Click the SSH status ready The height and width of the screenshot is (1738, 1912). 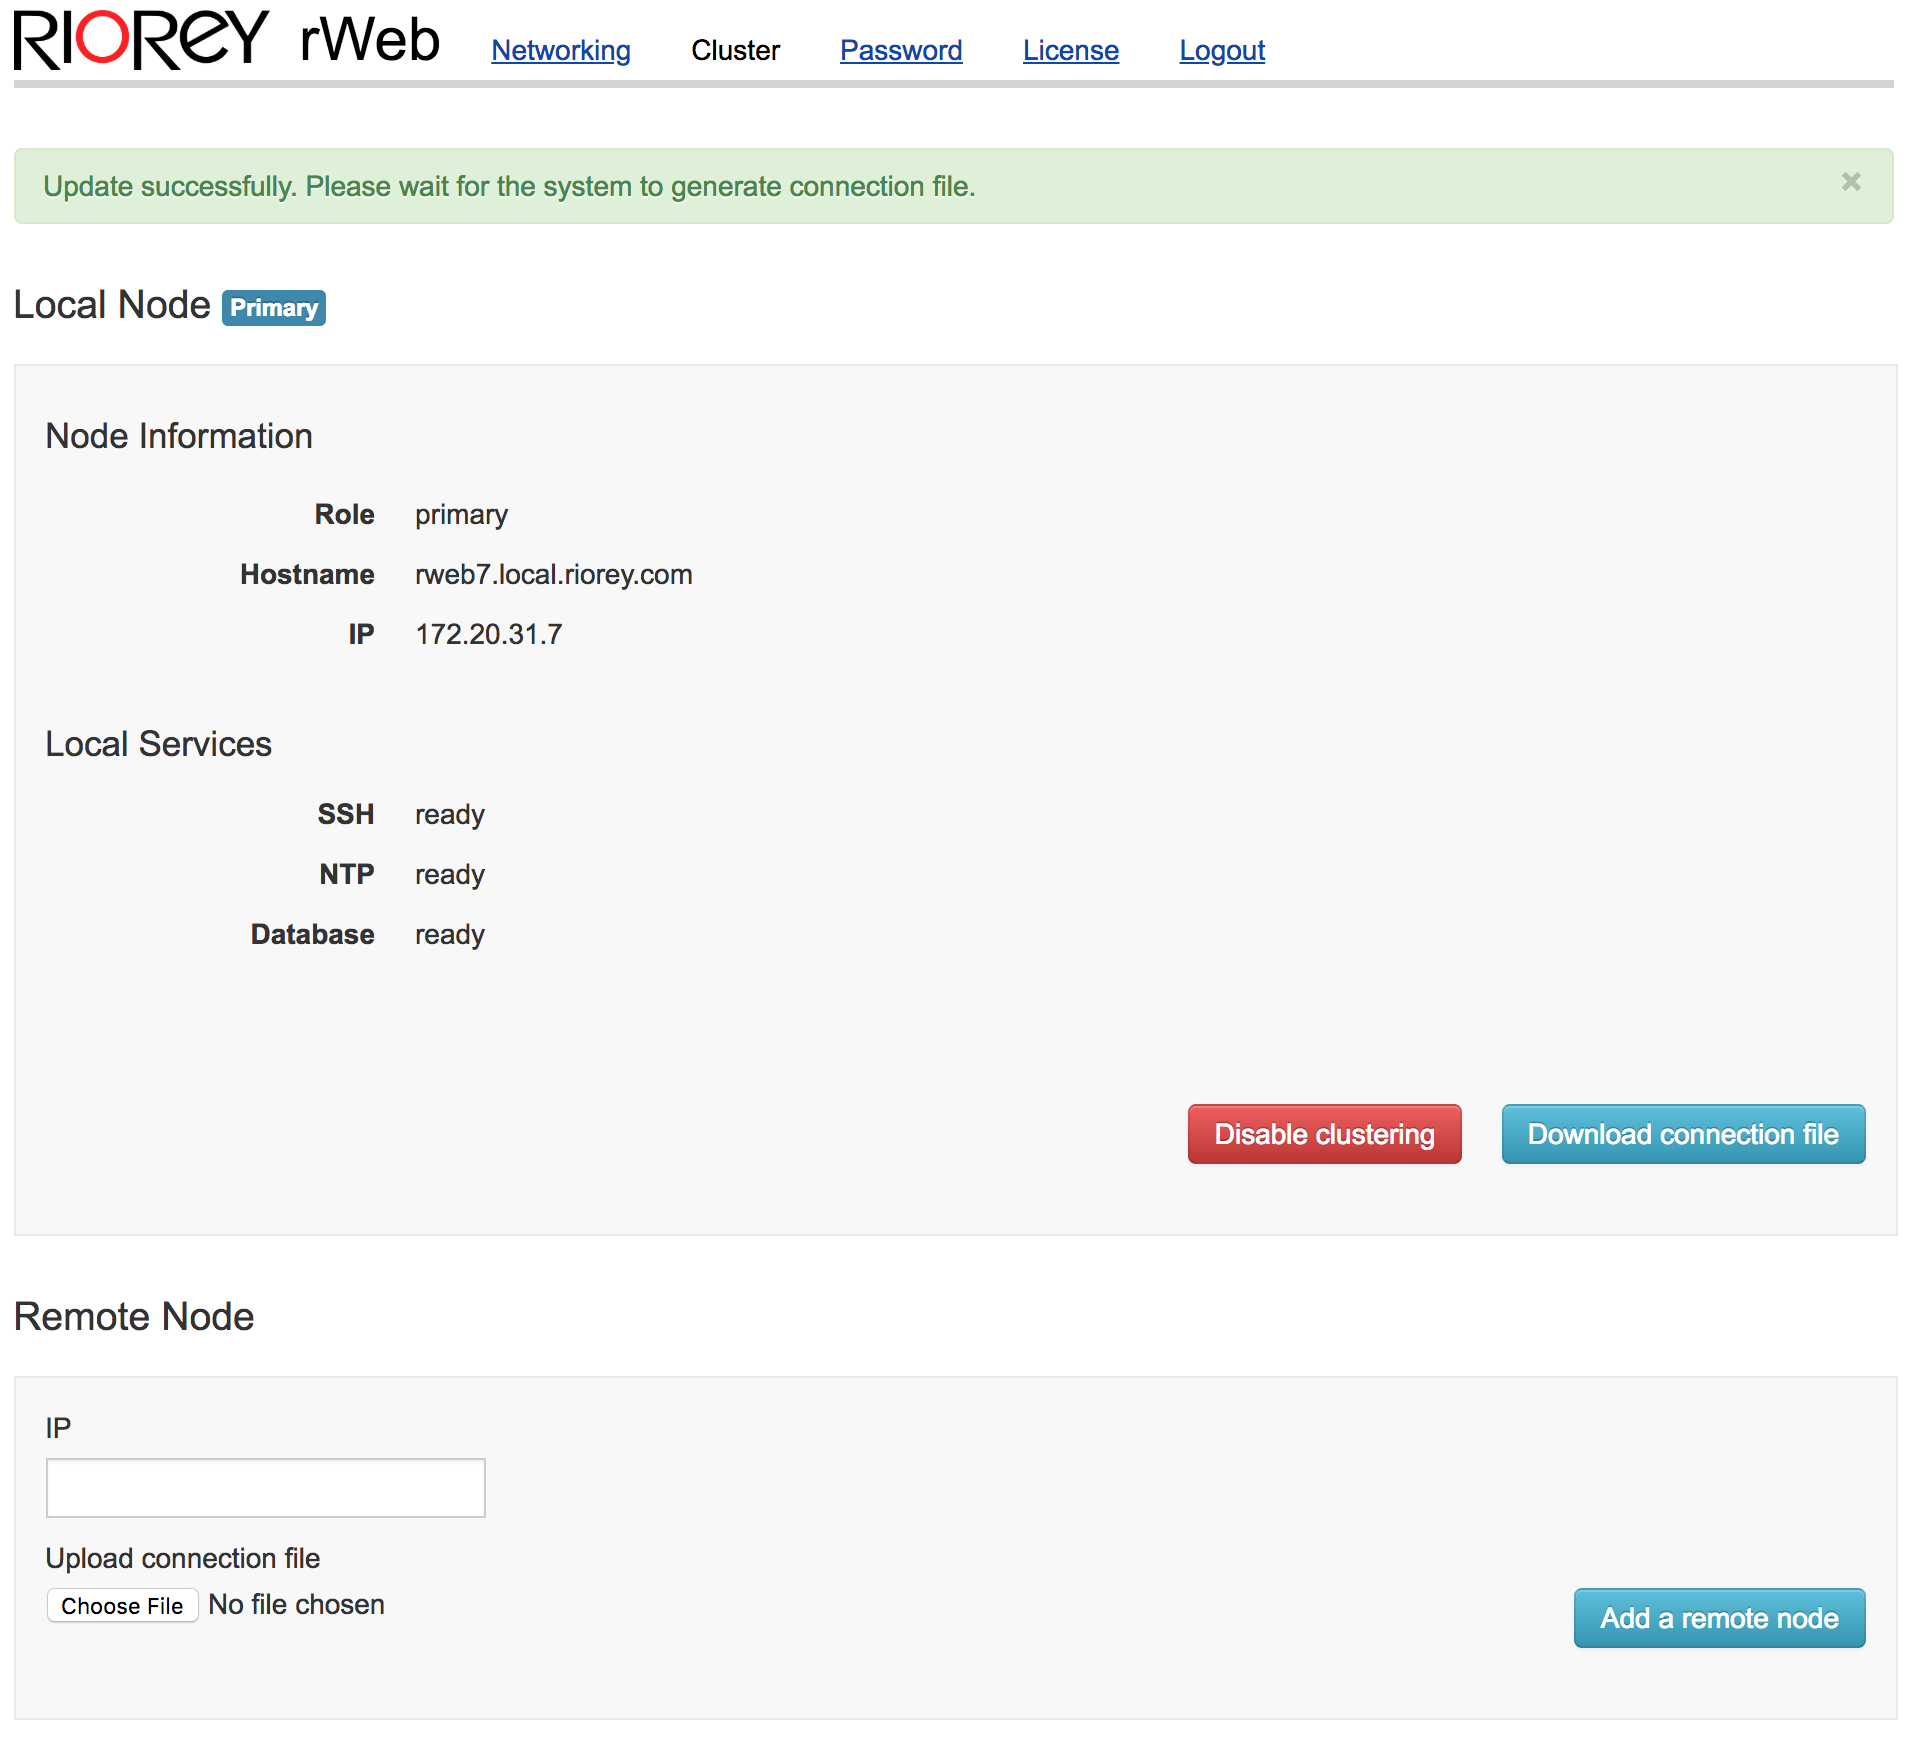(x=450, y=815)
